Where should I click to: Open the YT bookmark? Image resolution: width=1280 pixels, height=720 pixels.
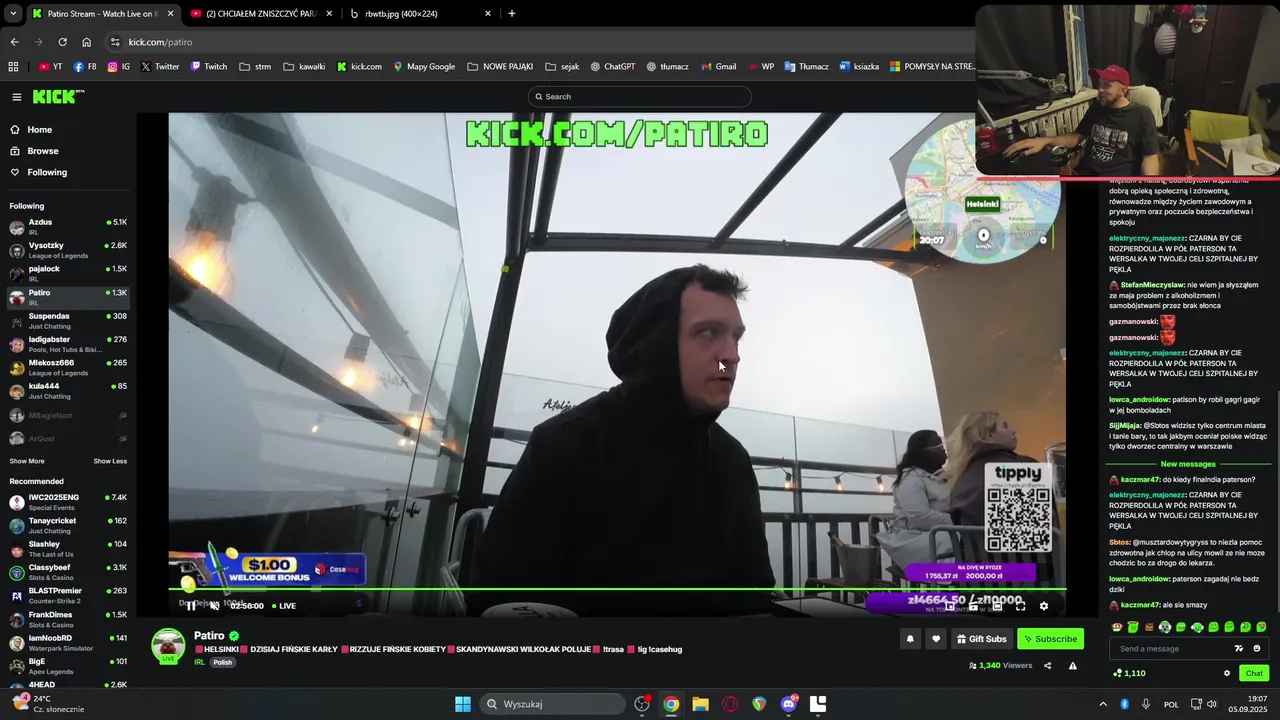[x=50, y=67]
